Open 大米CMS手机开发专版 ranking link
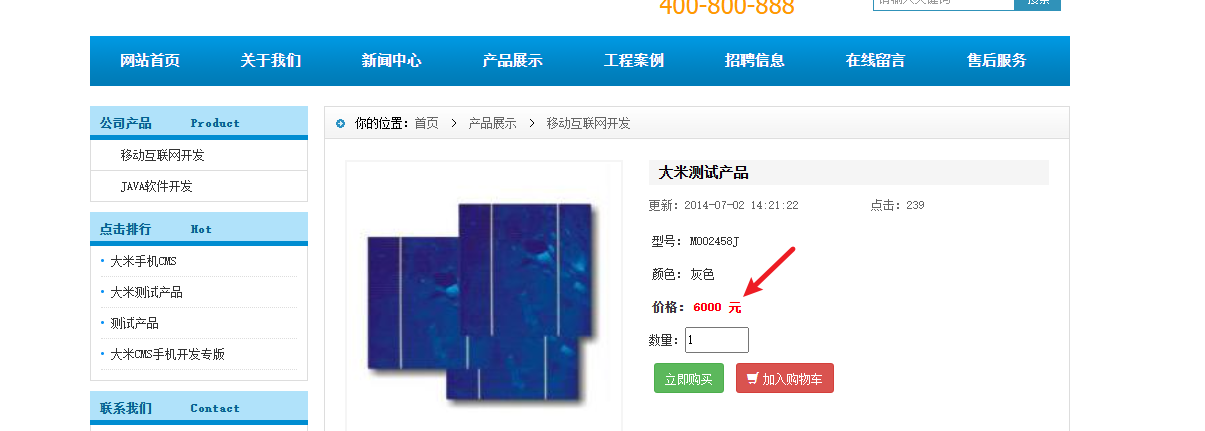Viewport: 1205px width, 431px height. (x=167, y=355)
